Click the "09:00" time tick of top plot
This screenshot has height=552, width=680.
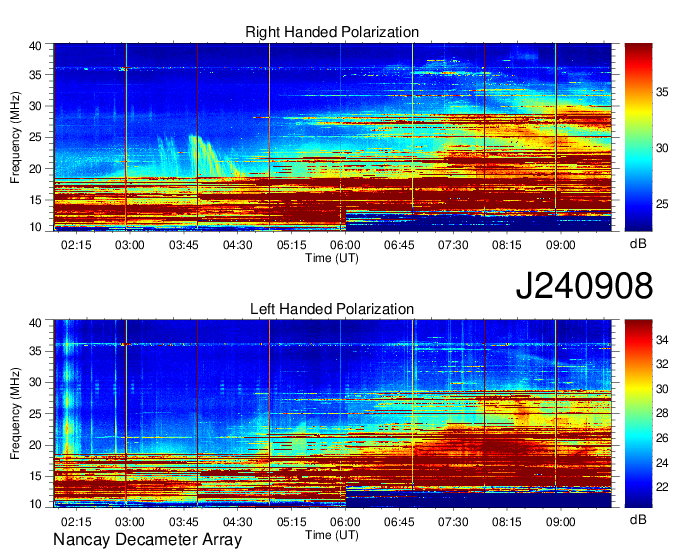point(561,245)
